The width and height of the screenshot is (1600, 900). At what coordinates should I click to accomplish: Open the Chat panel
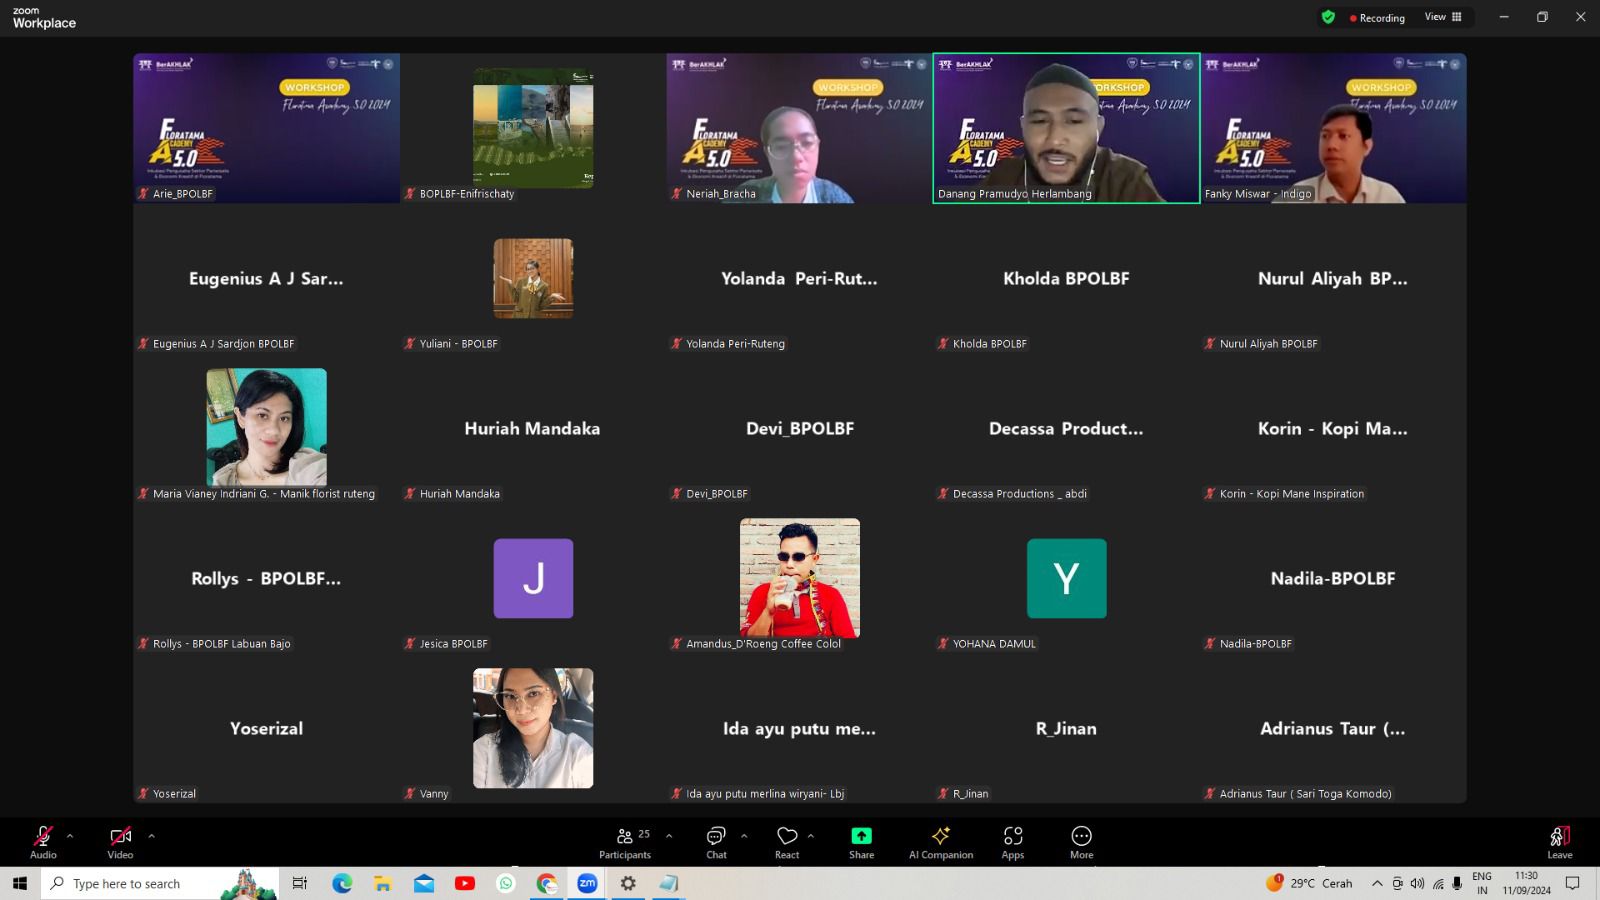716,842
